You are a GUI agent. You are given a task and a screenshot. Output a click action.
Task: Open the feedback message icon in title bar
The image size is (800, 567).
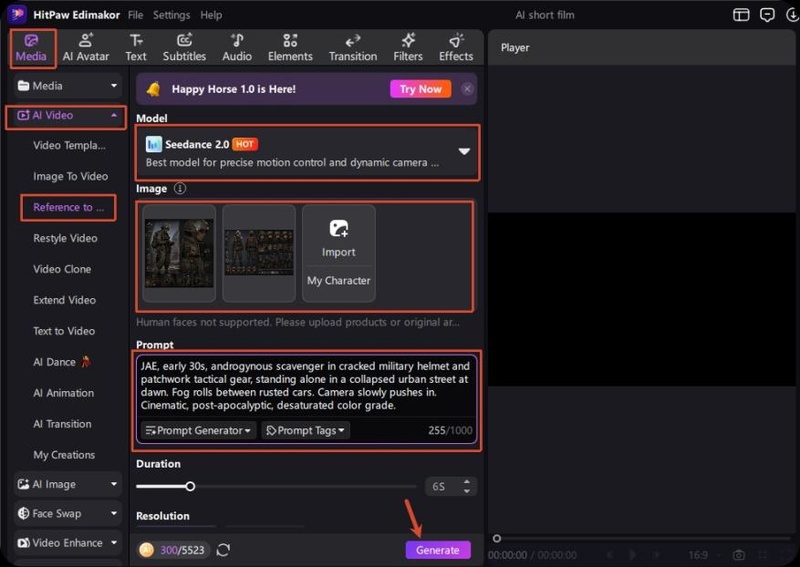[x=767, y=15]
